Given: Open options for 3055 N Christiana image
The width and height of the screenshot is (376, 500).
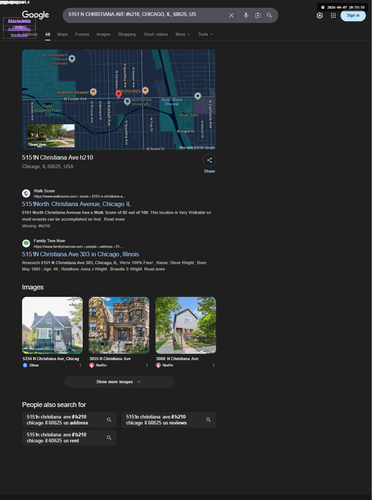Looking at the screenshot, I should coord(147,365).
